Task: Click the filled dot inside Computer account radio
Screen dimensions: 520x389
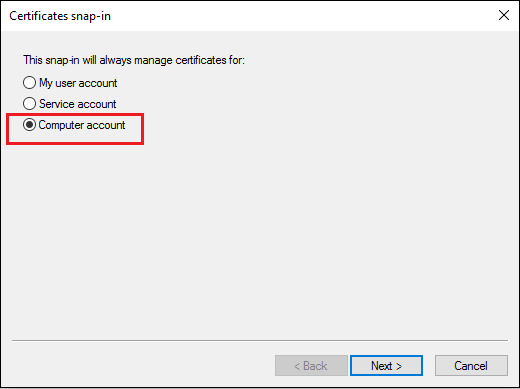Action: [29, 125]
